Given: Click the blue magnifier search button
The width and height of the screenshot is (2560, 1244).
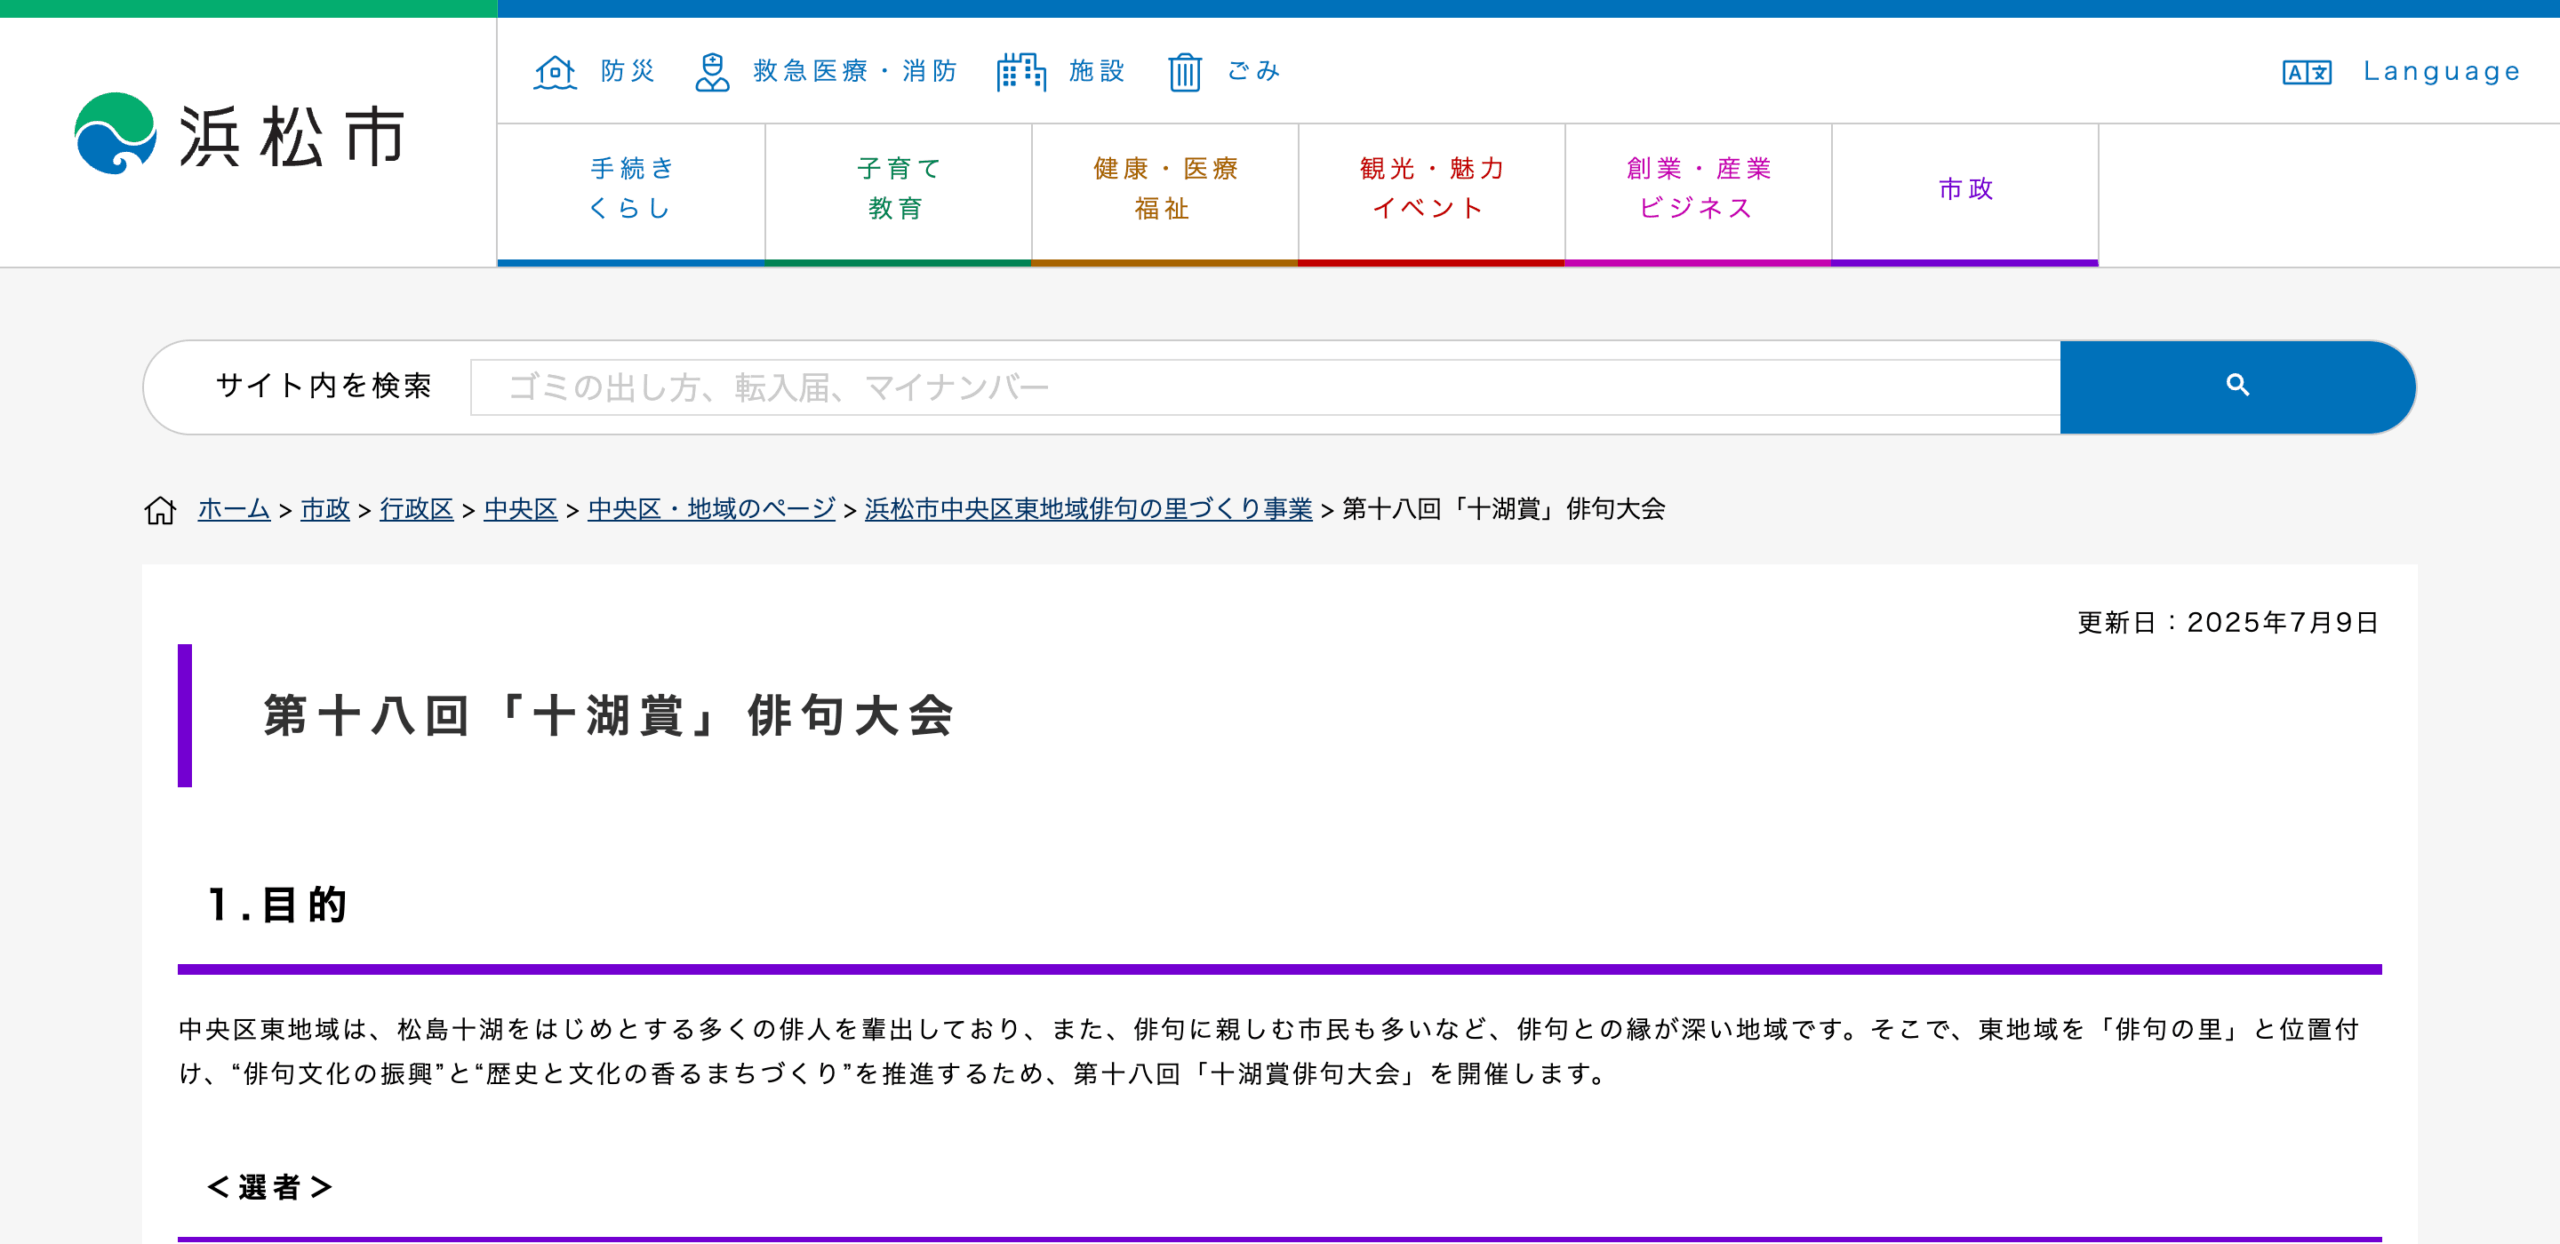Looking at the screenshot, I should click(2238, 386).
